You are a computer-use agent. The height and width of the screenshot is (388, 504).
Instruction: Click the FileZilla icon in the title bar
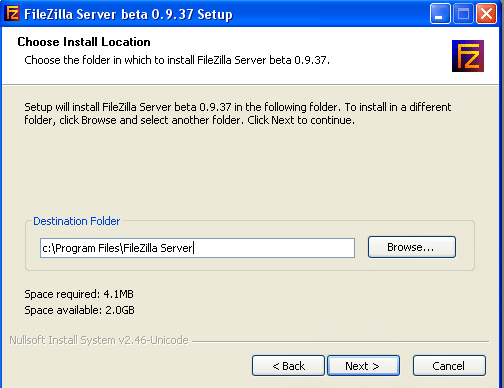(x=12, y=14)
